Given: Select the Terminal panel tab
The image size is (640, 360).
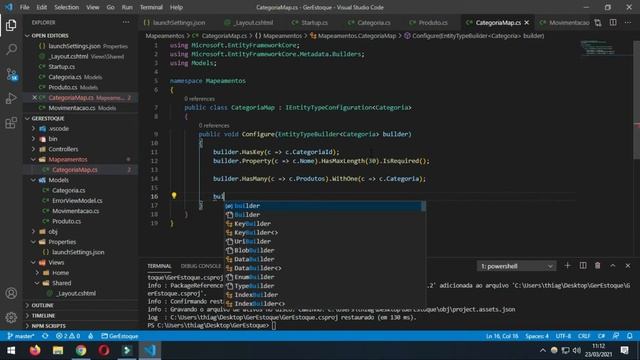Looking at the screenshot, I should pos(159,266).
